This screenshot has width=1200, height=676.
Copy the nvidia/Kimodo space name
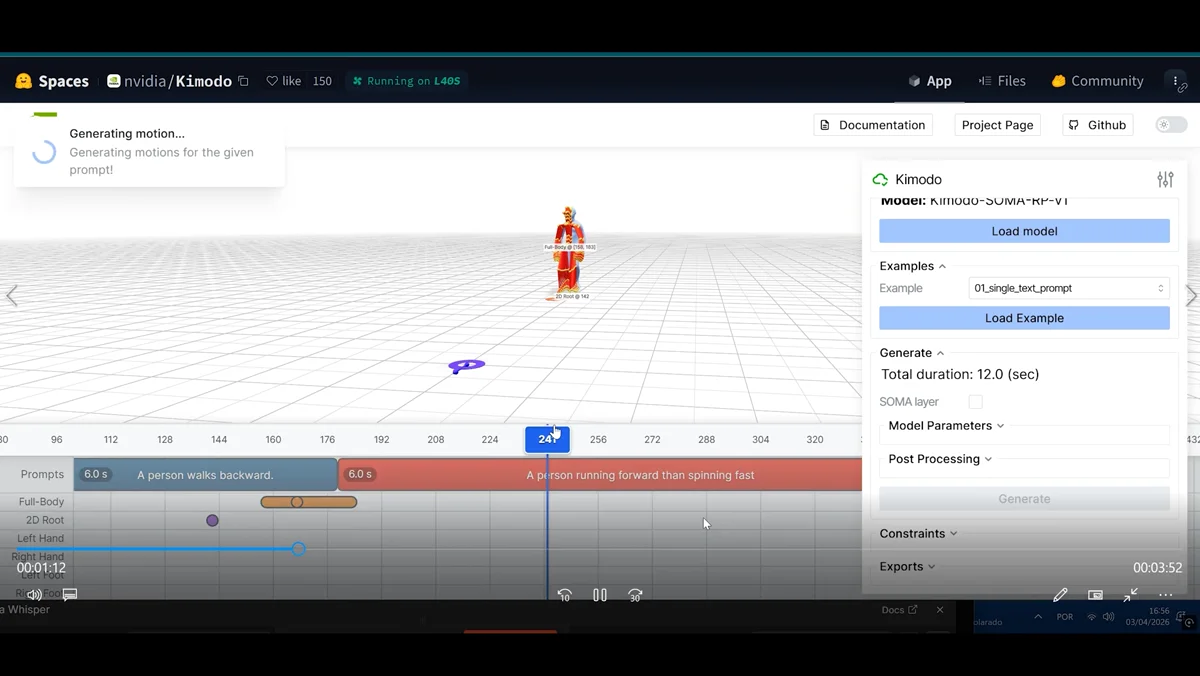[x=243, y=81]
